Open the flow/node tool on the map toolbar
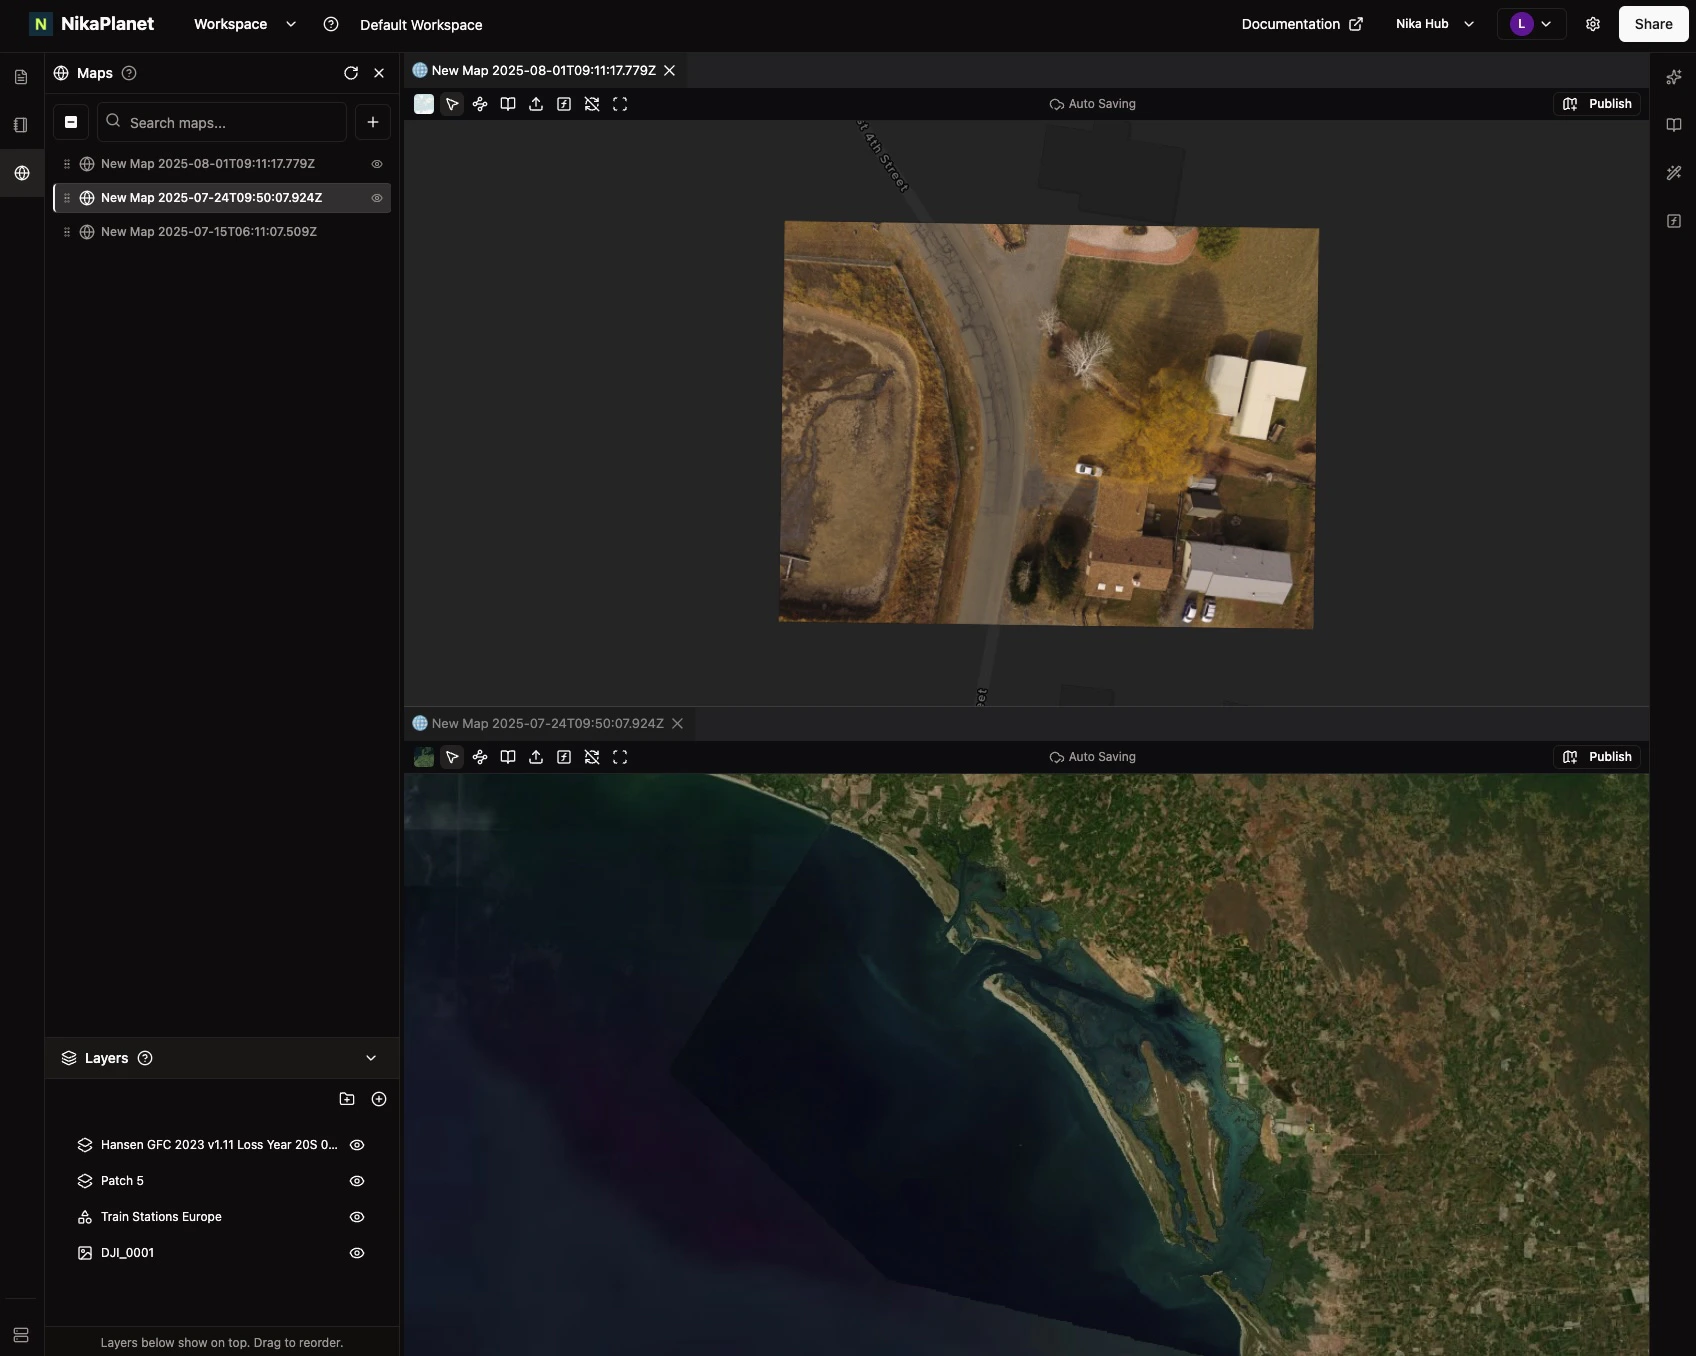The height and width of the screenshot is (1356, 1696). (480, 103)
